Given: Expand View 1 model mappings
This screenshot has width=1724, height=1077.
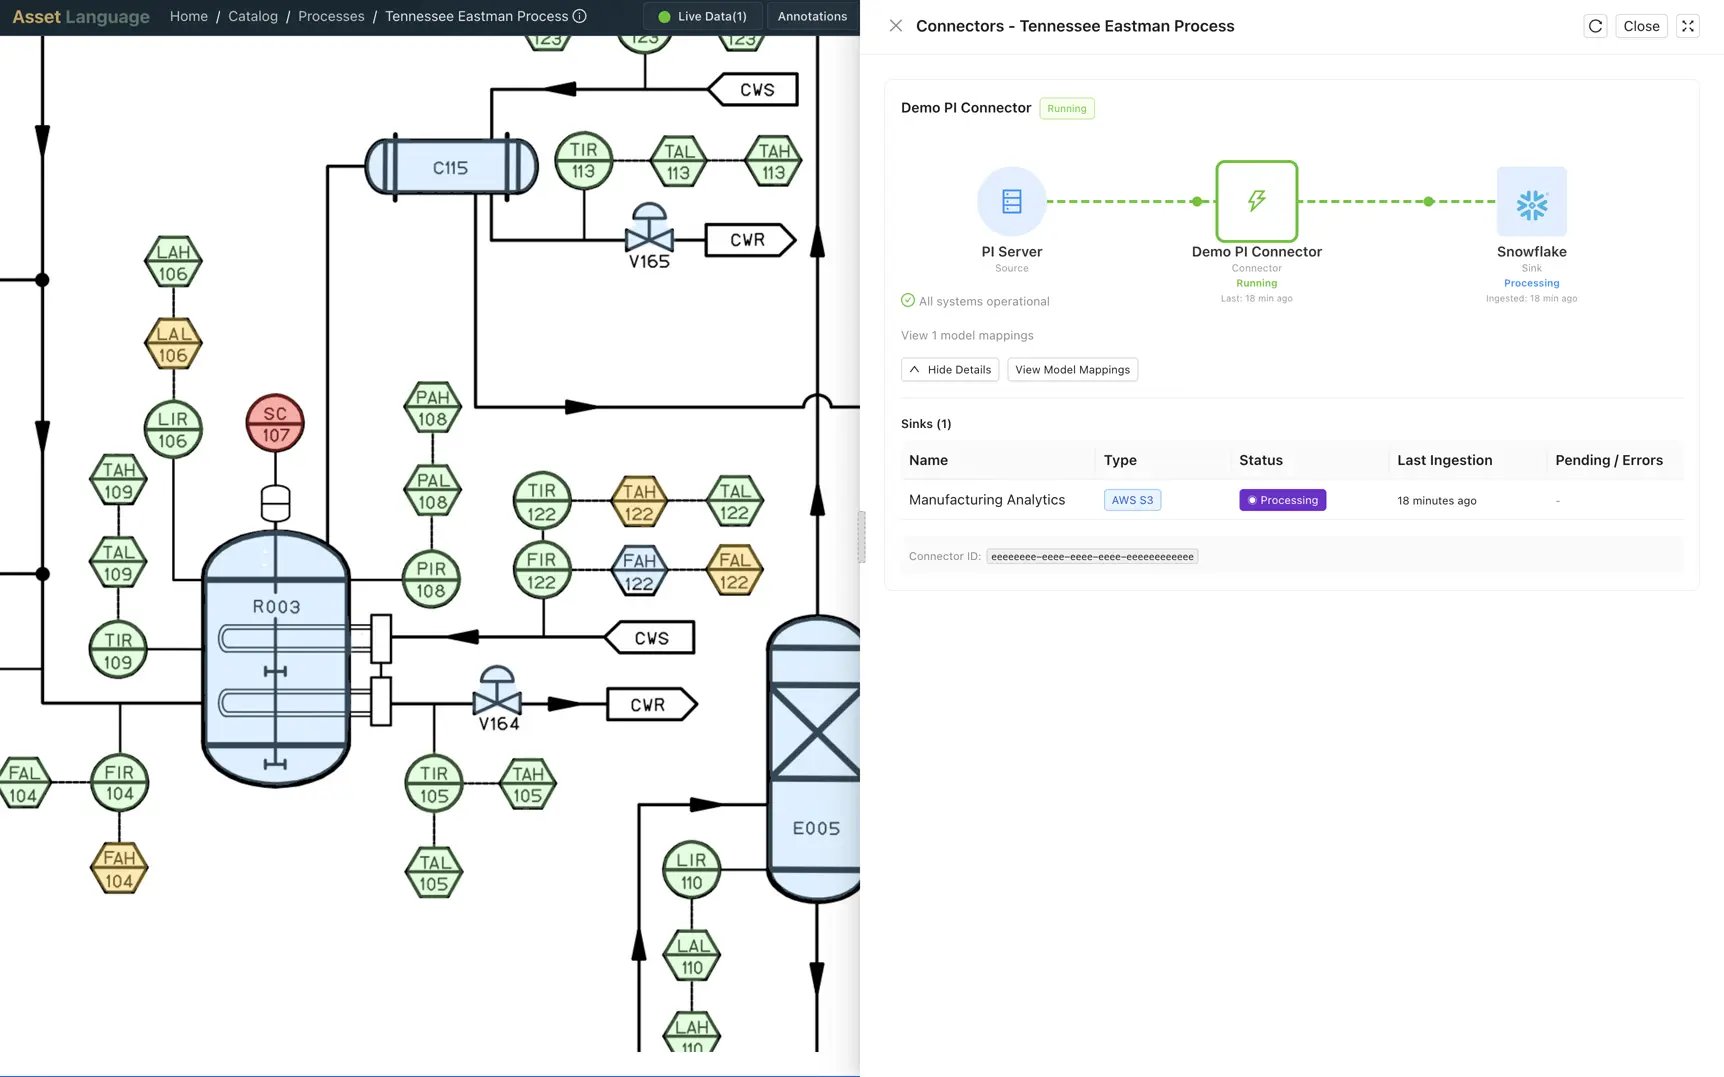Looking at the screenshot, I should 966,335.
